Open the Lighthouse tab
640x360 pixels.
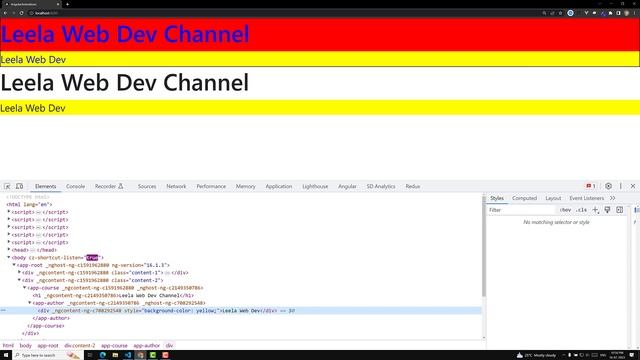[315, 186]
